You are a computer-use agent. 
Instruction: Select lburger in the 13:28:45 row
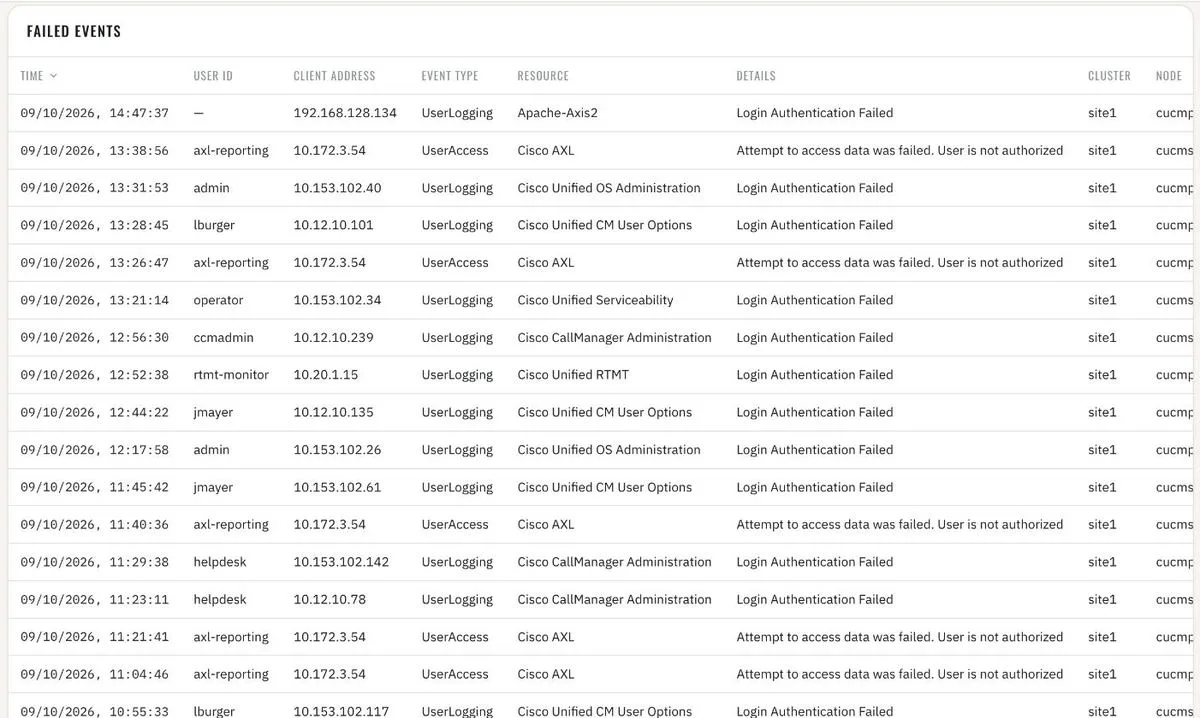click(214, 225)
